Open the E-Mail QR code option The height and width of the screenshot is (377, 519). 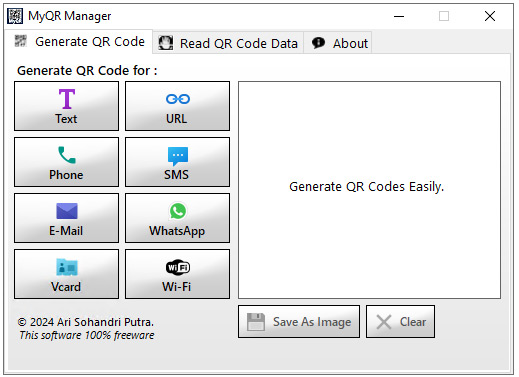coord(66,218)
